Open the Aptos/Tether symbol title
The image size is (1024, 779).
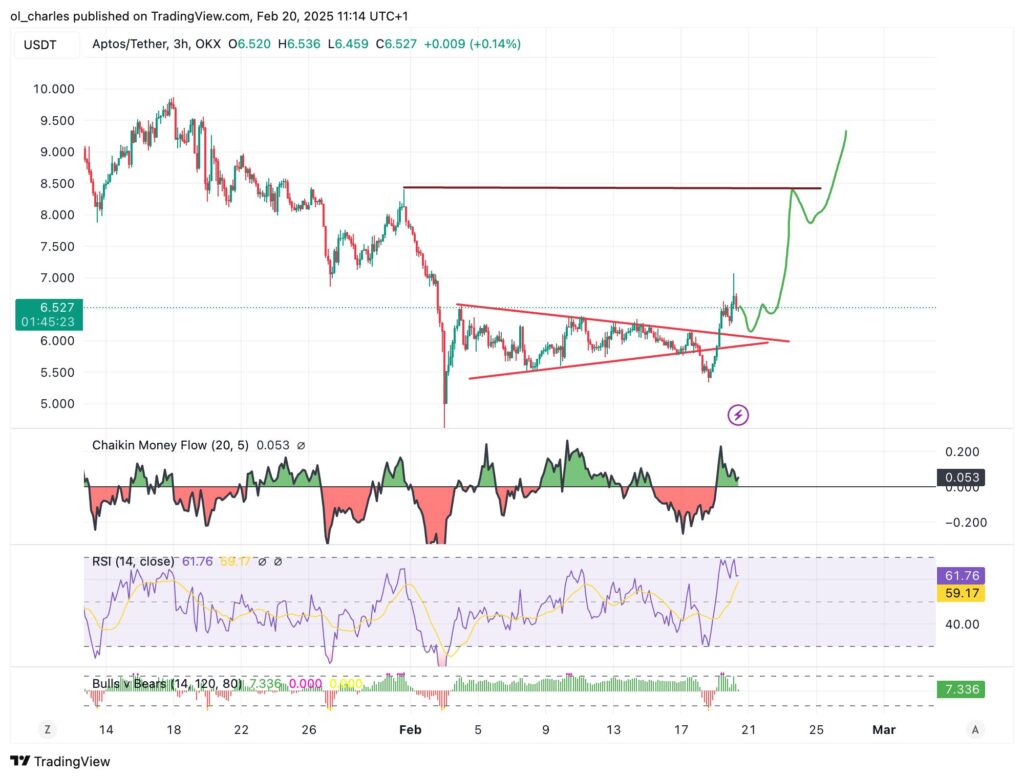(132, 44)
